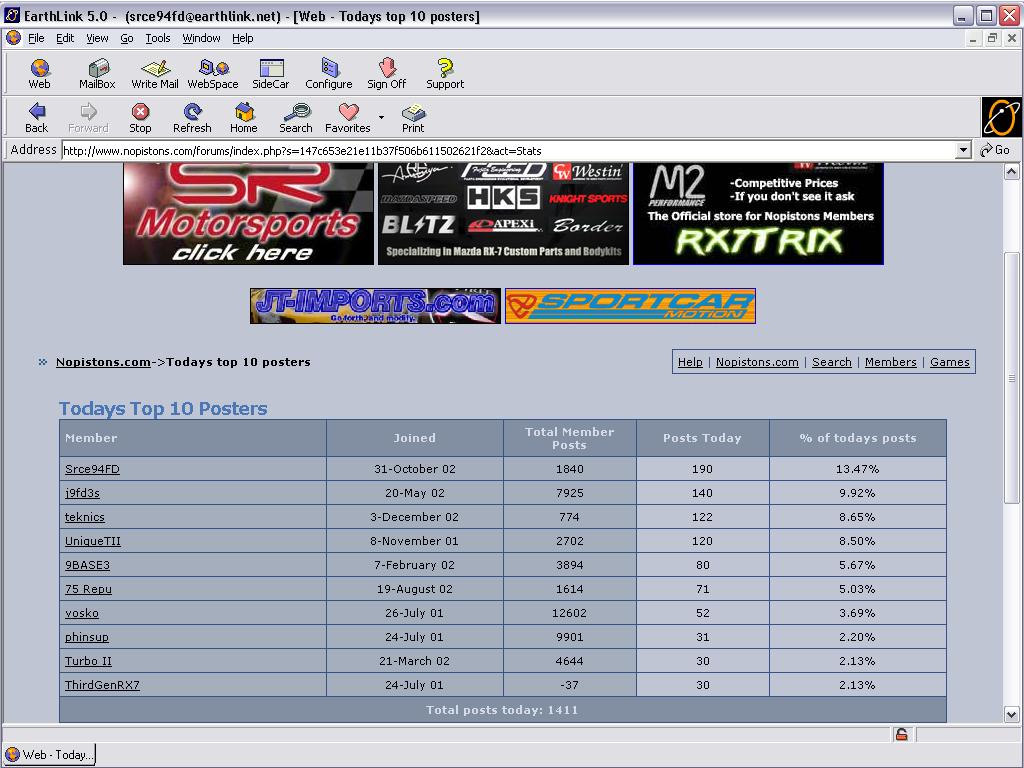1024x768 pixels.
Task: Open the Window menu
Action: coord(201,38)
